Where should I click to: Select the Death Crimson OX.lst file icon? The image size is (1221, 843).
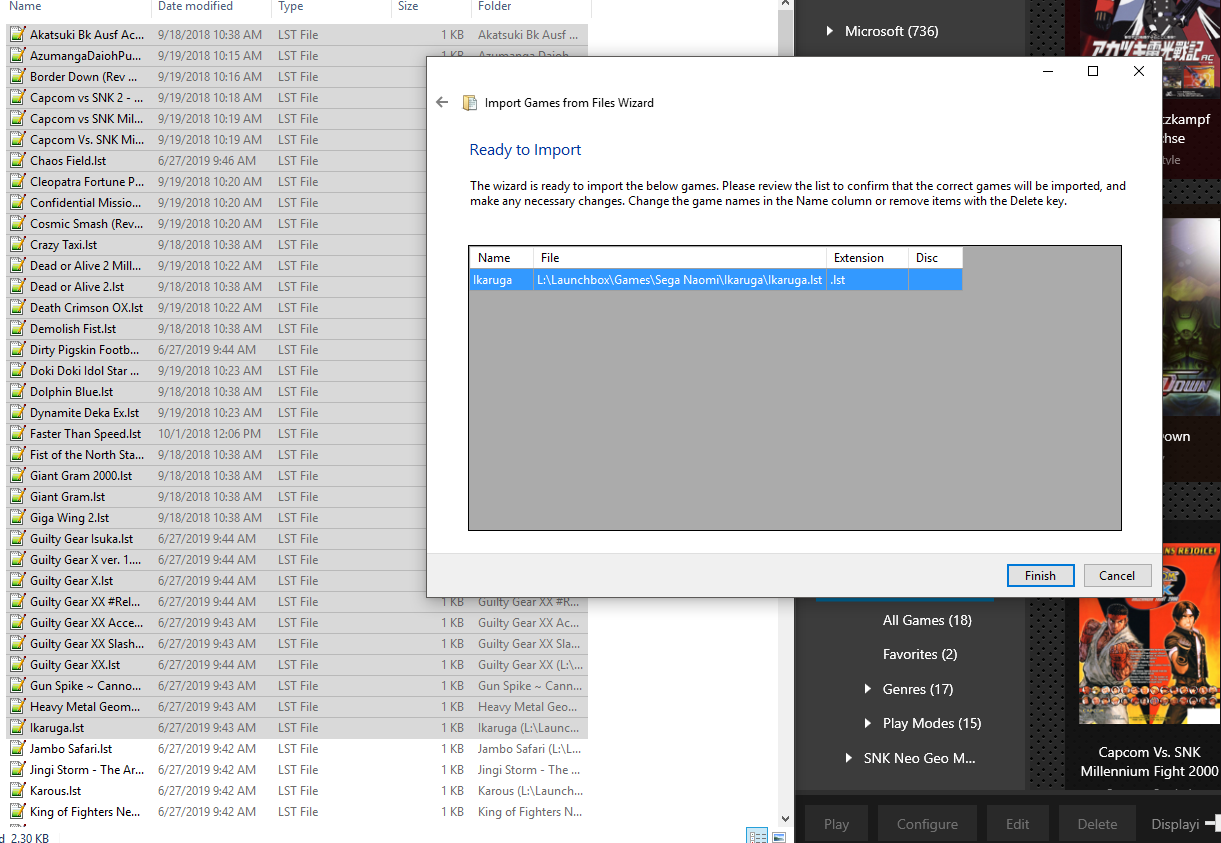pos(17,307)
